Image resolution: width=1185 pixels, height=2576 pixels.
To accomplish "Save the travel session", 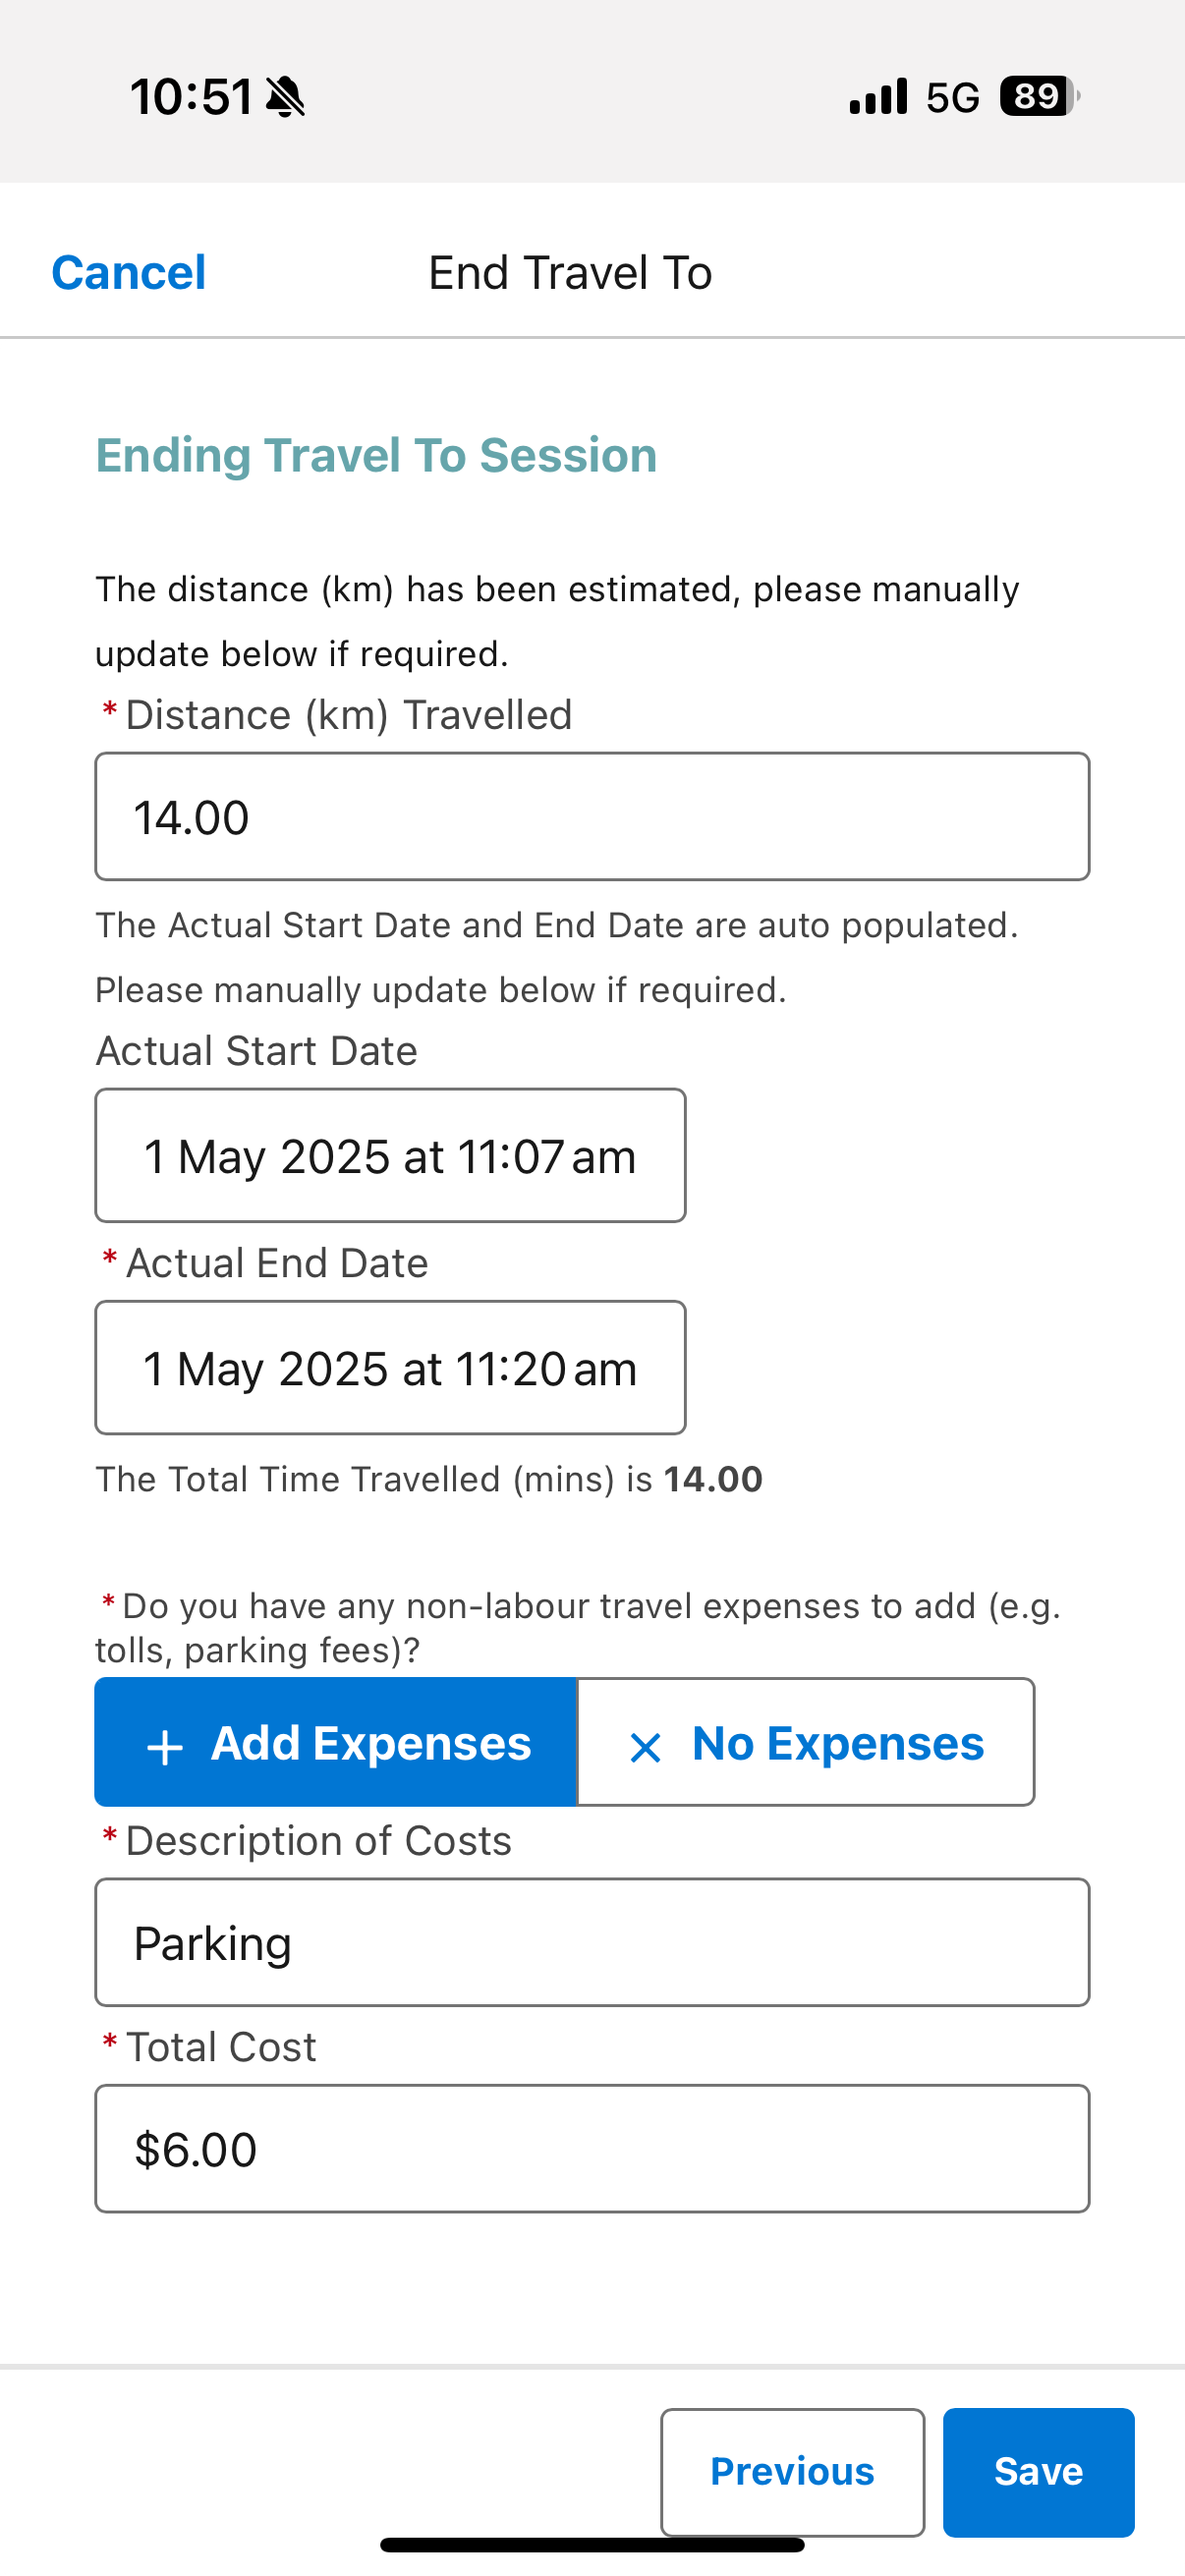I will coord(1038,2472).
